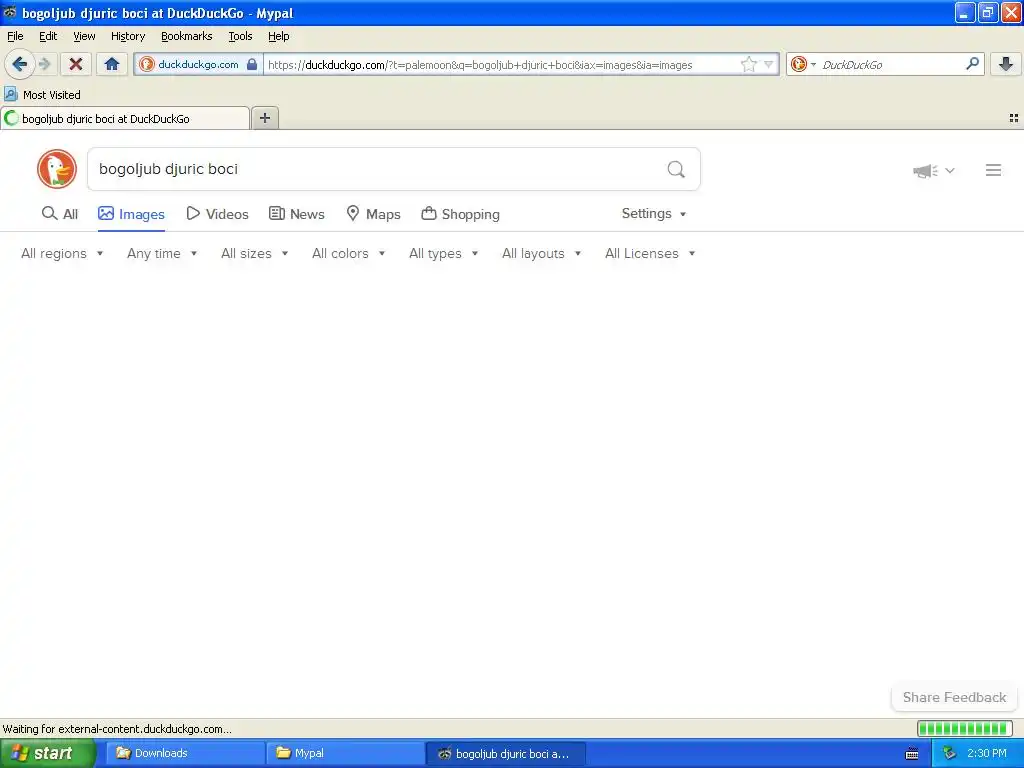Click the keyboard tray icon
This screenshot has height=768, width=1024.
(912, 754)
